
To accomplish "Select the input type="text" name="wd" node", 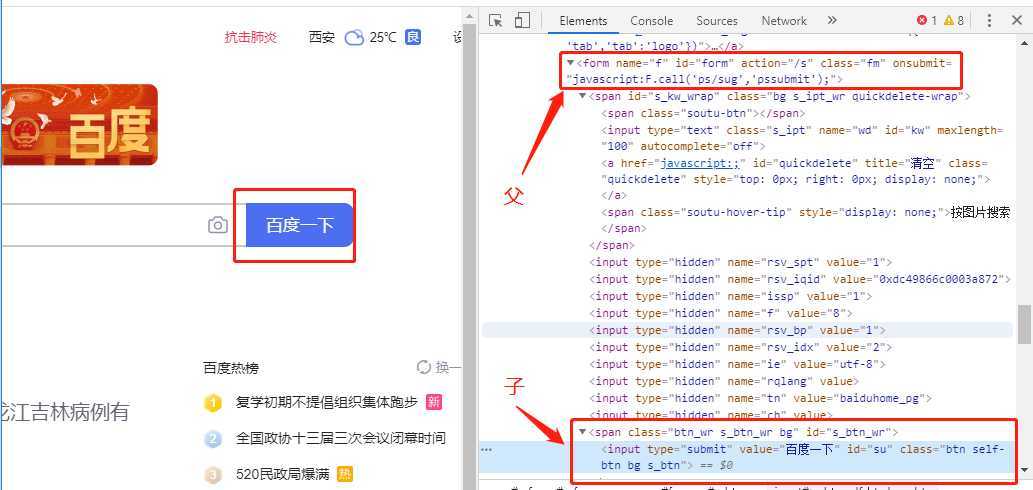I will pyautogui.click(x=801, y=138).
